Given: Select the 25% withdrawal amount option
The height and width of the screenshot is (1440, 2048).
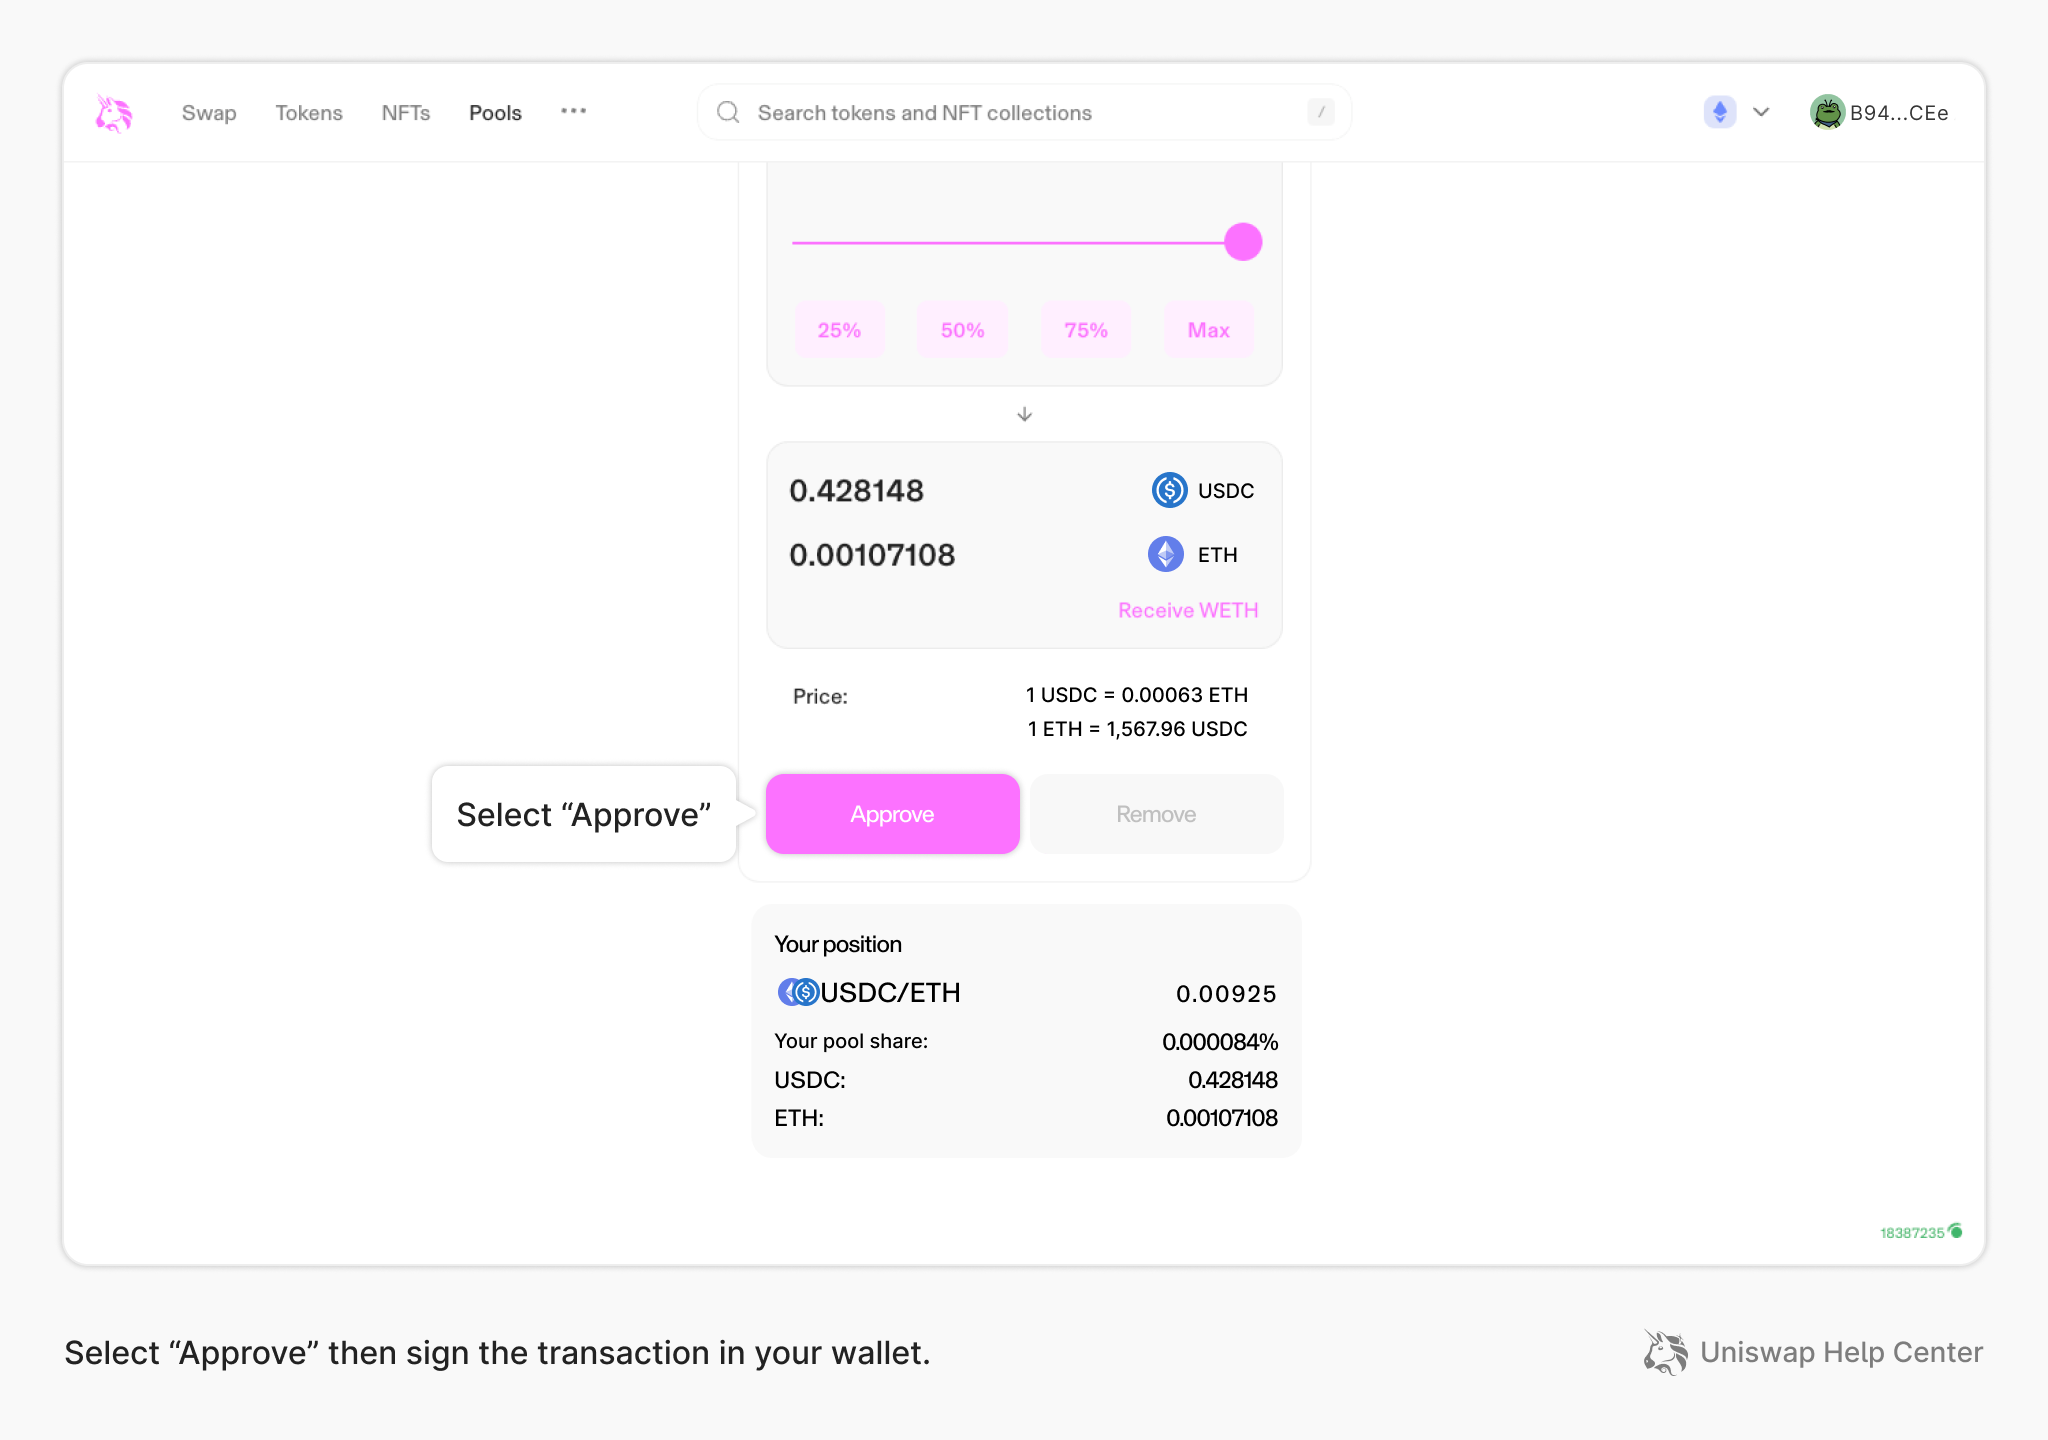Looking at the screenshot, I should (x=839, y=329).
